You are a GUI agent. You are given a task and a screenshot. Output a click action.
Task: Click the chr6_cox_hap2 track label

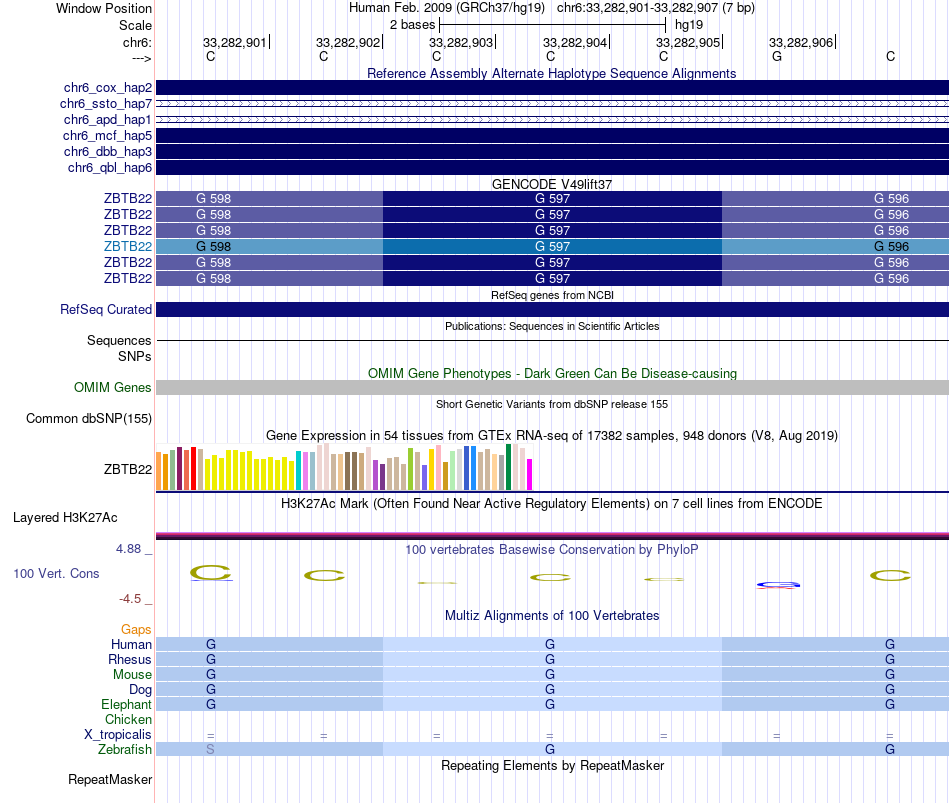pos(108,88)
